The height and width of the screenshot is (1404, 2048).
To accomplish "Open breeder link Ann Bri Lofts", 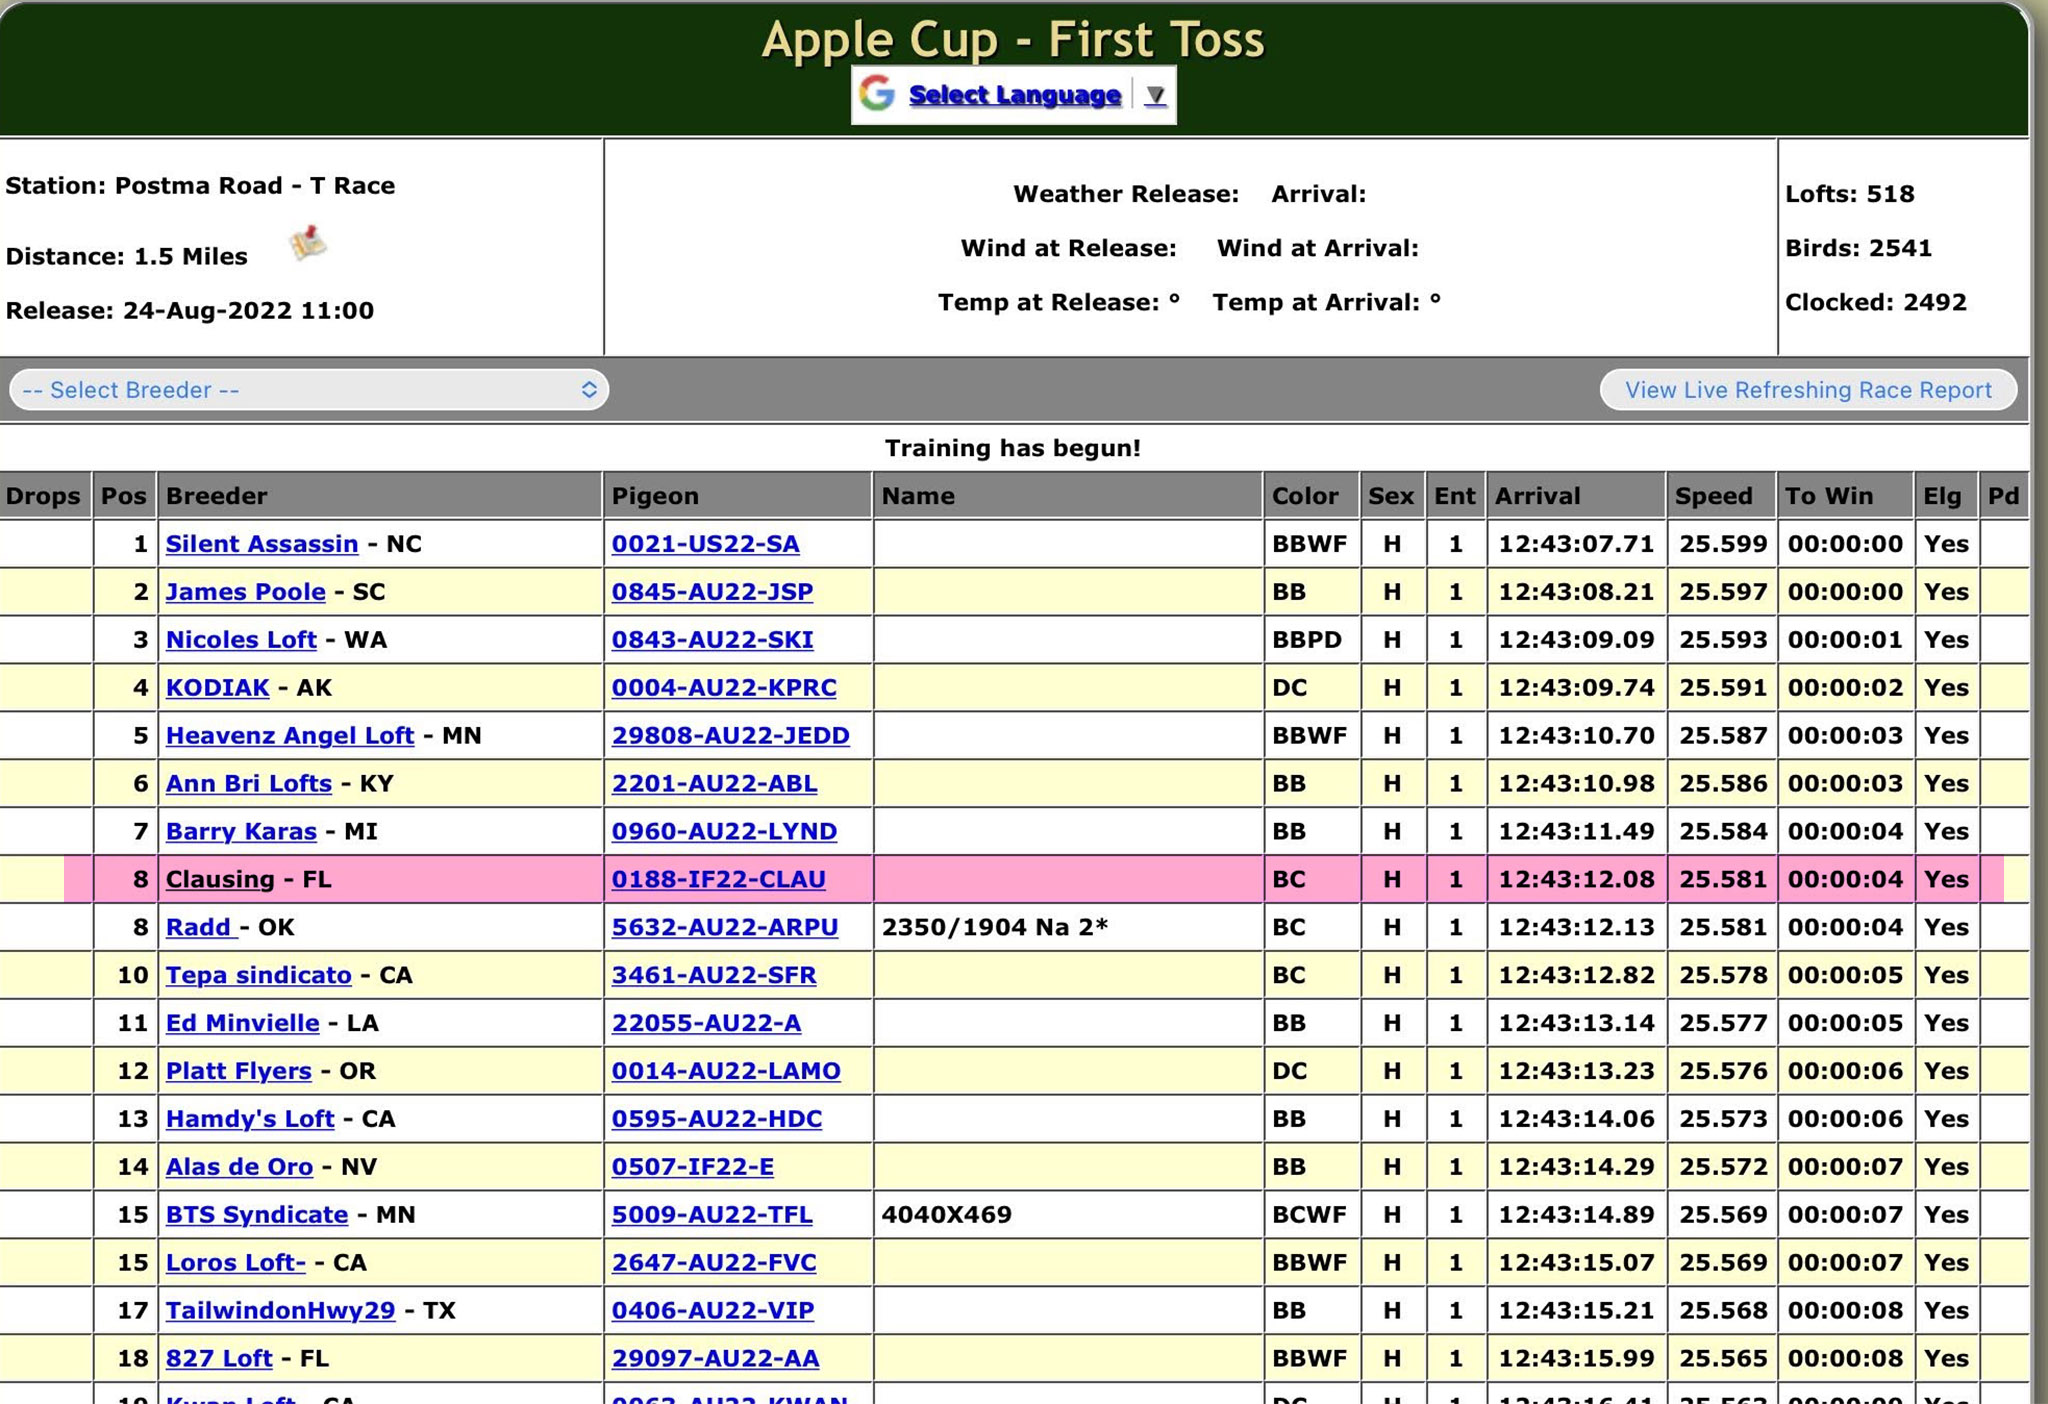I will coord(249,784).
